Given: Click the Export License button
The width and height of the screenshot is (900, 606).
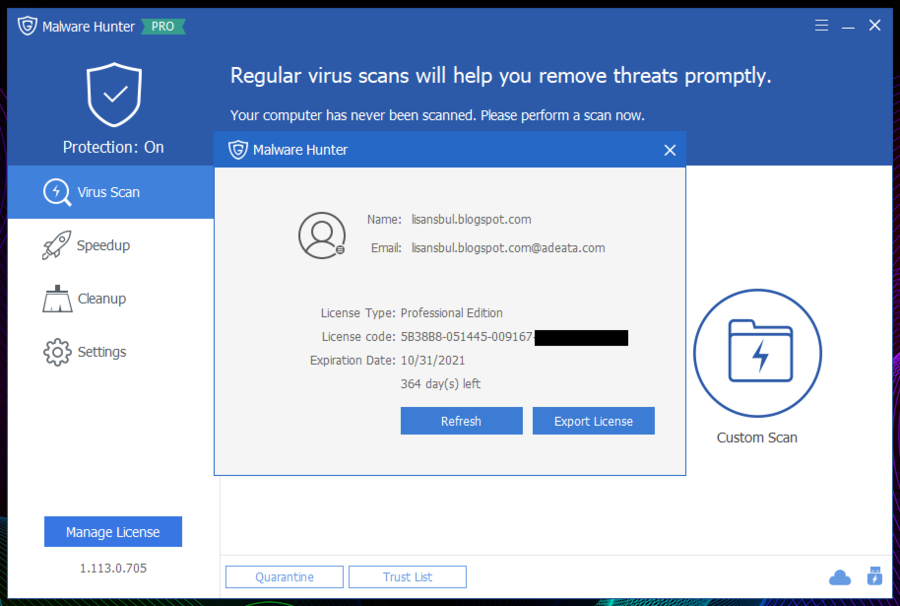Looking at the screenshot, I should (x=593, y=421).
